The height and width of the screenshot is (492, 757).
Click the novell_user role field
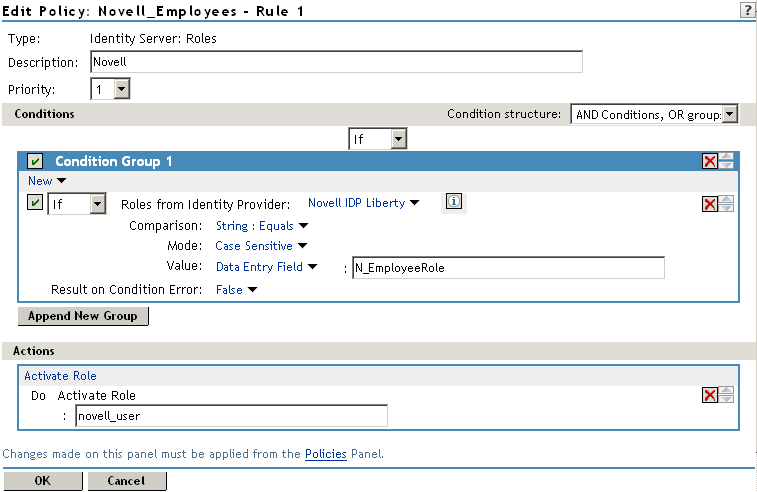coord(231,416)
